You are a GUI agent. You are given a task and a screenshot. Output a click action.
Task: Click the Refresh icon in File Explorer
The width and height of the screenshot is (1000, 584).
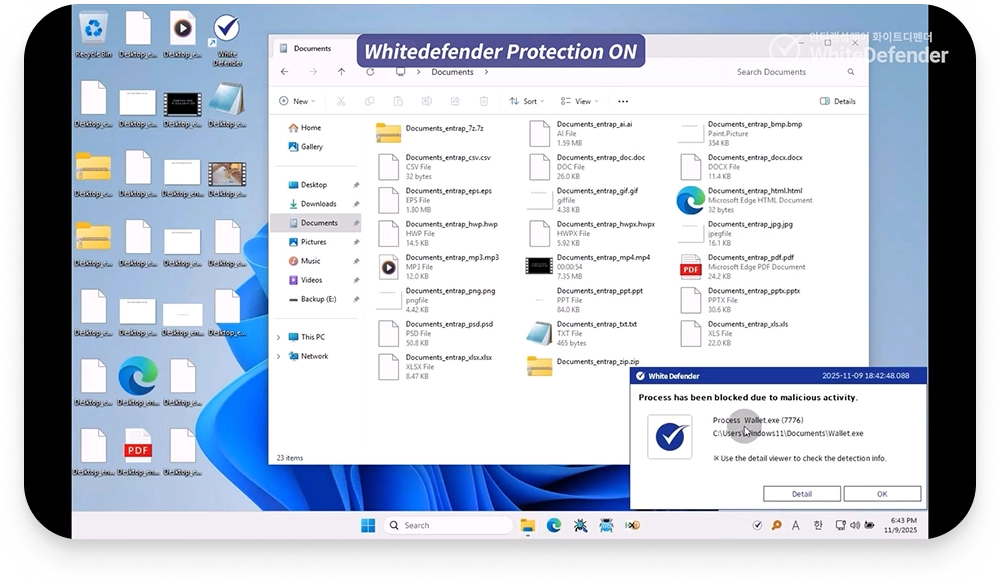(370, 72)
